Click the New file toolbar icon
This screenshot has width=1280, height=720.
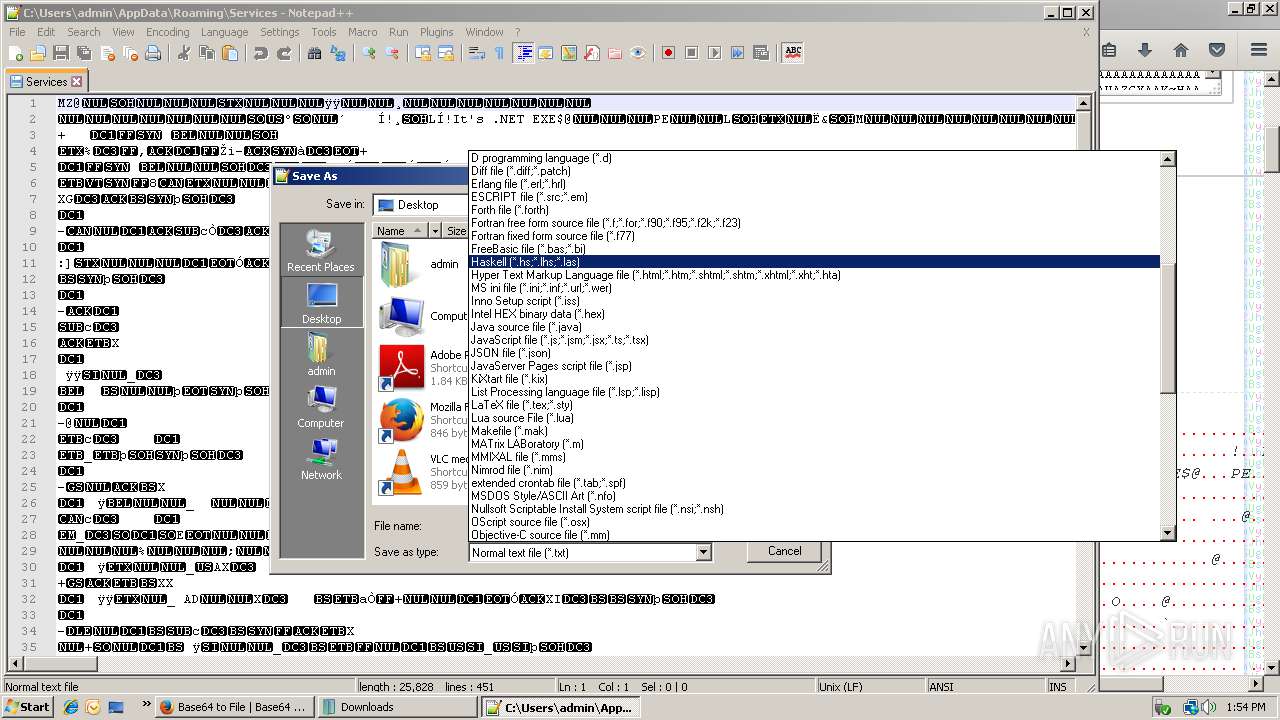[x=16, y=53]
